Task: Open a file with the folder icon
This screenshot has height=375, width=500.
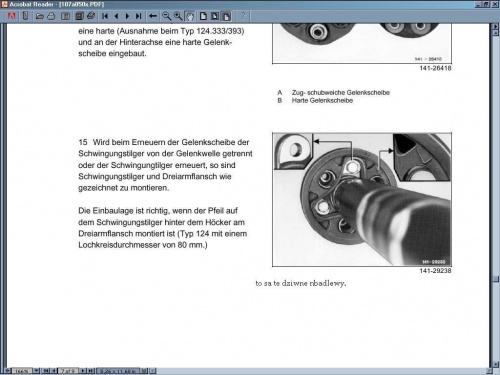Action: pos(40,16)
